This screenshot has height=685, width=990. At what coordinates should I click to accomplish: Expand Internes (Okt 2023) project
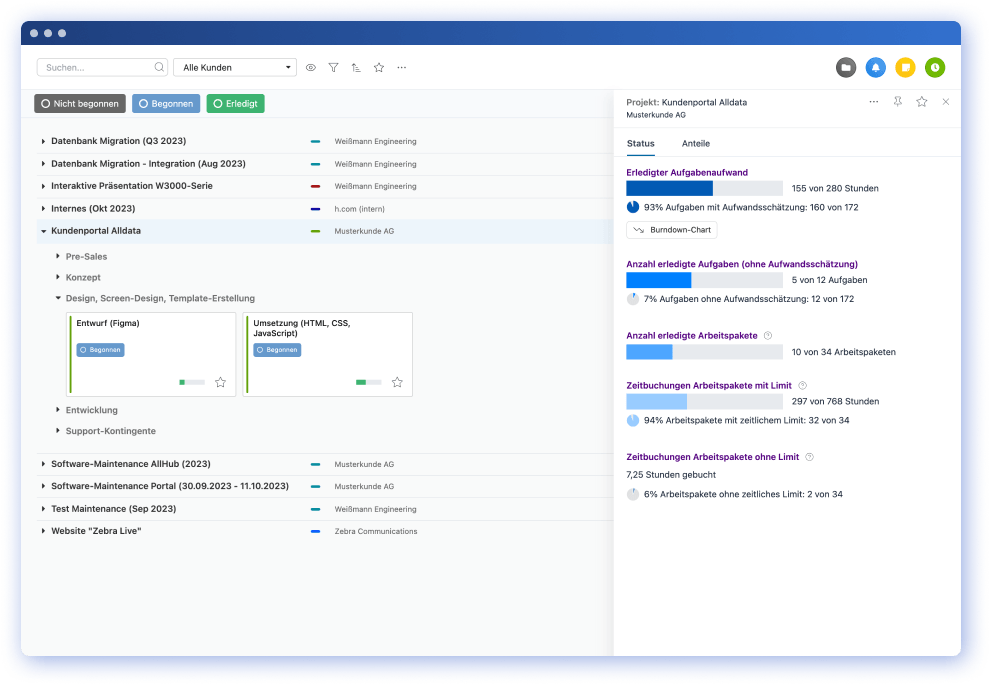[x=43, y=208]
